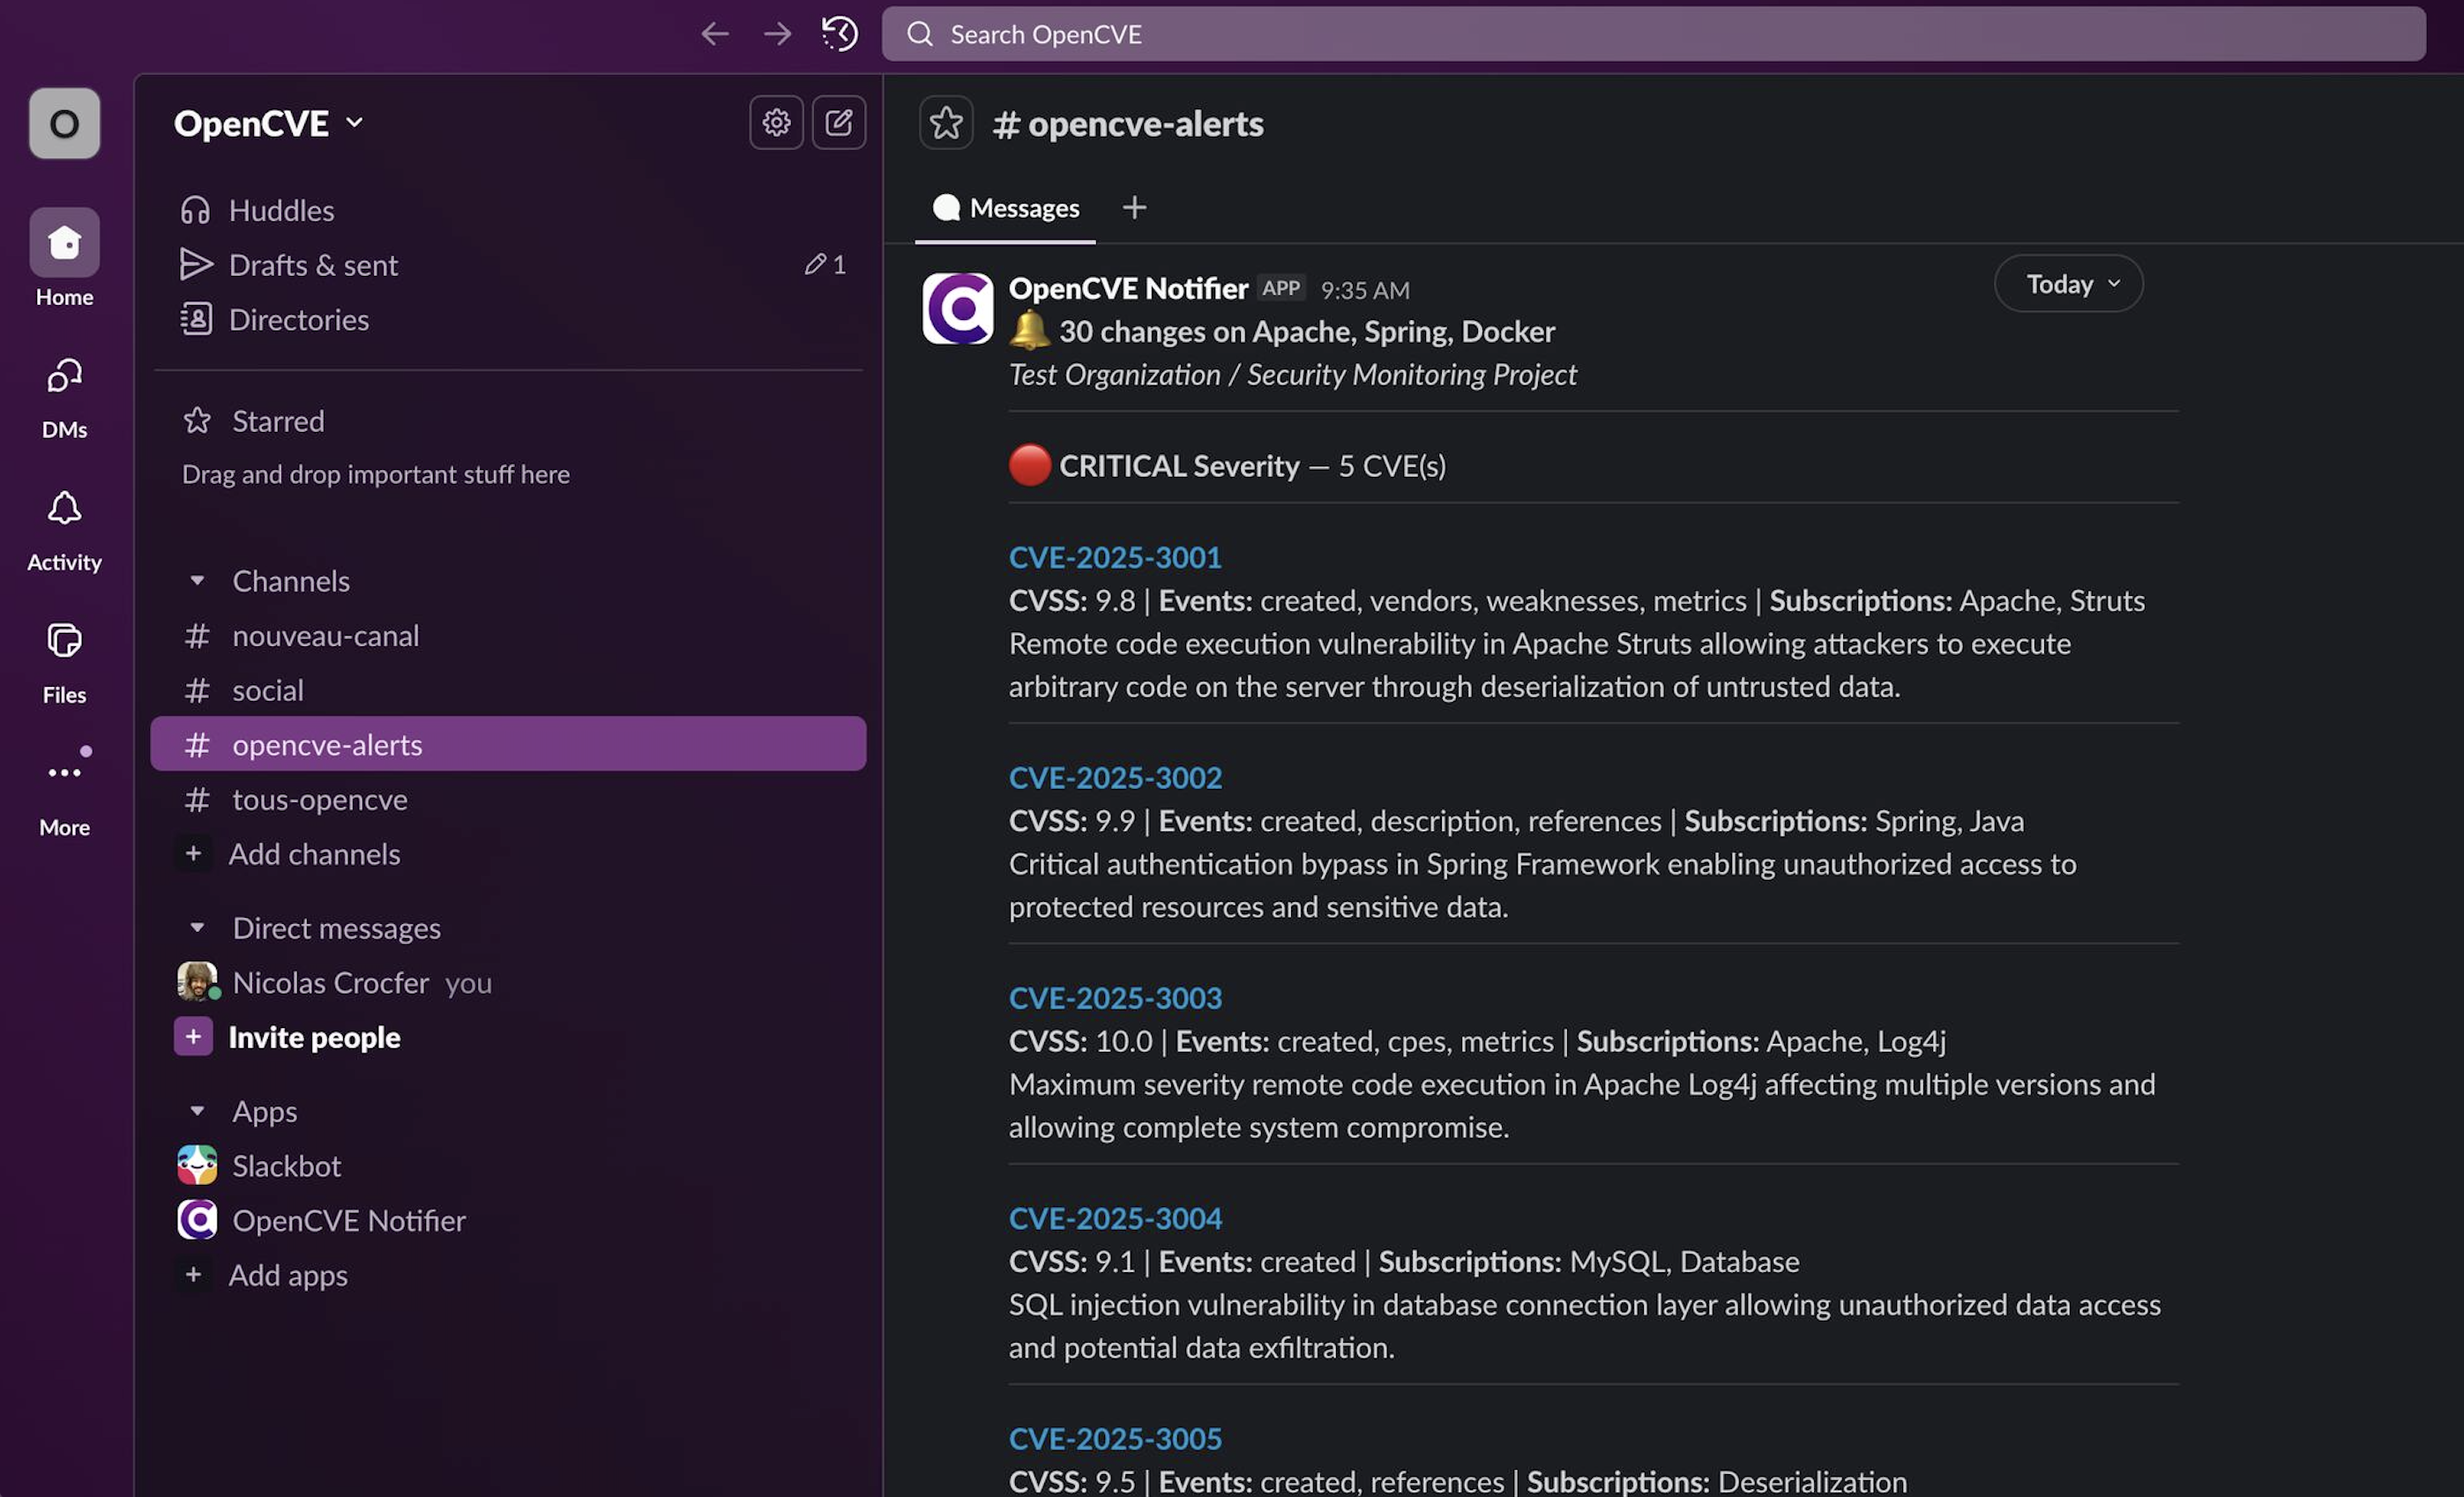Add a new tab with plus
Image resolution: width=2464 pixels, height=1497 pixels.
pos(1134,208)
